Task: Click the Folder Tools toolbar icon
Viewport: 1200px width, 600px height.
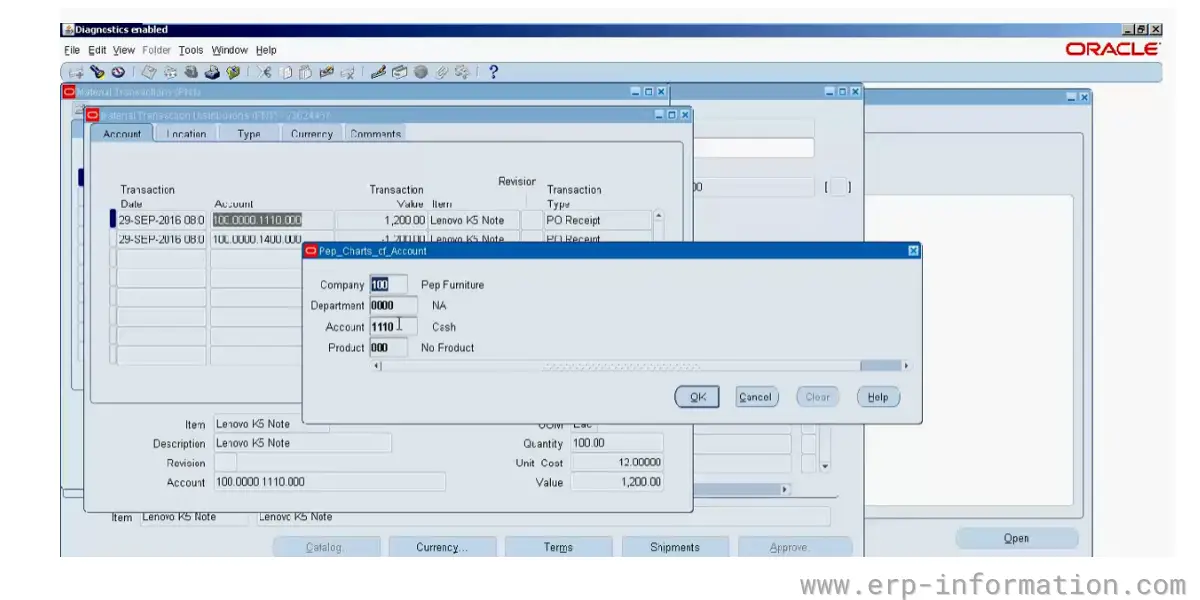Action: [x=463, y=72]
